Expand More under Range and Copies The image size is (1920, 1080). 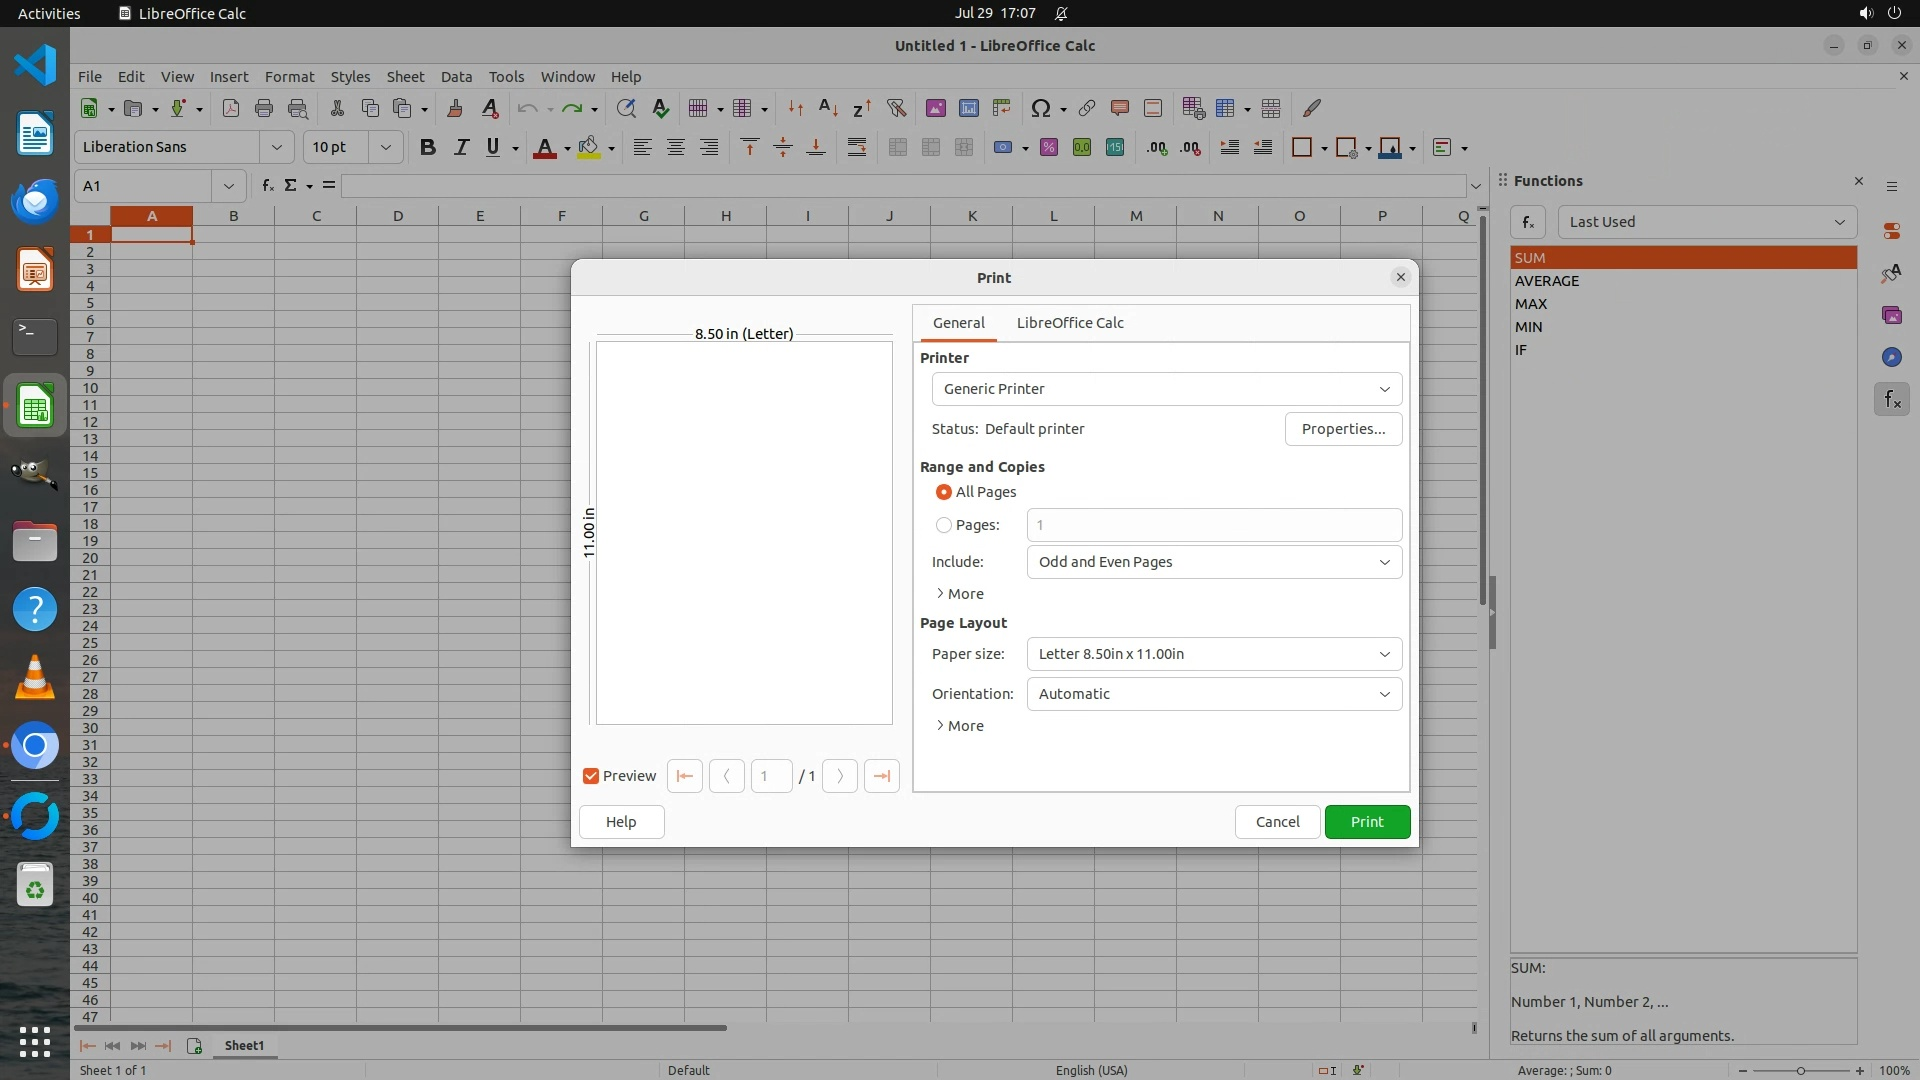tap(960, 594)
